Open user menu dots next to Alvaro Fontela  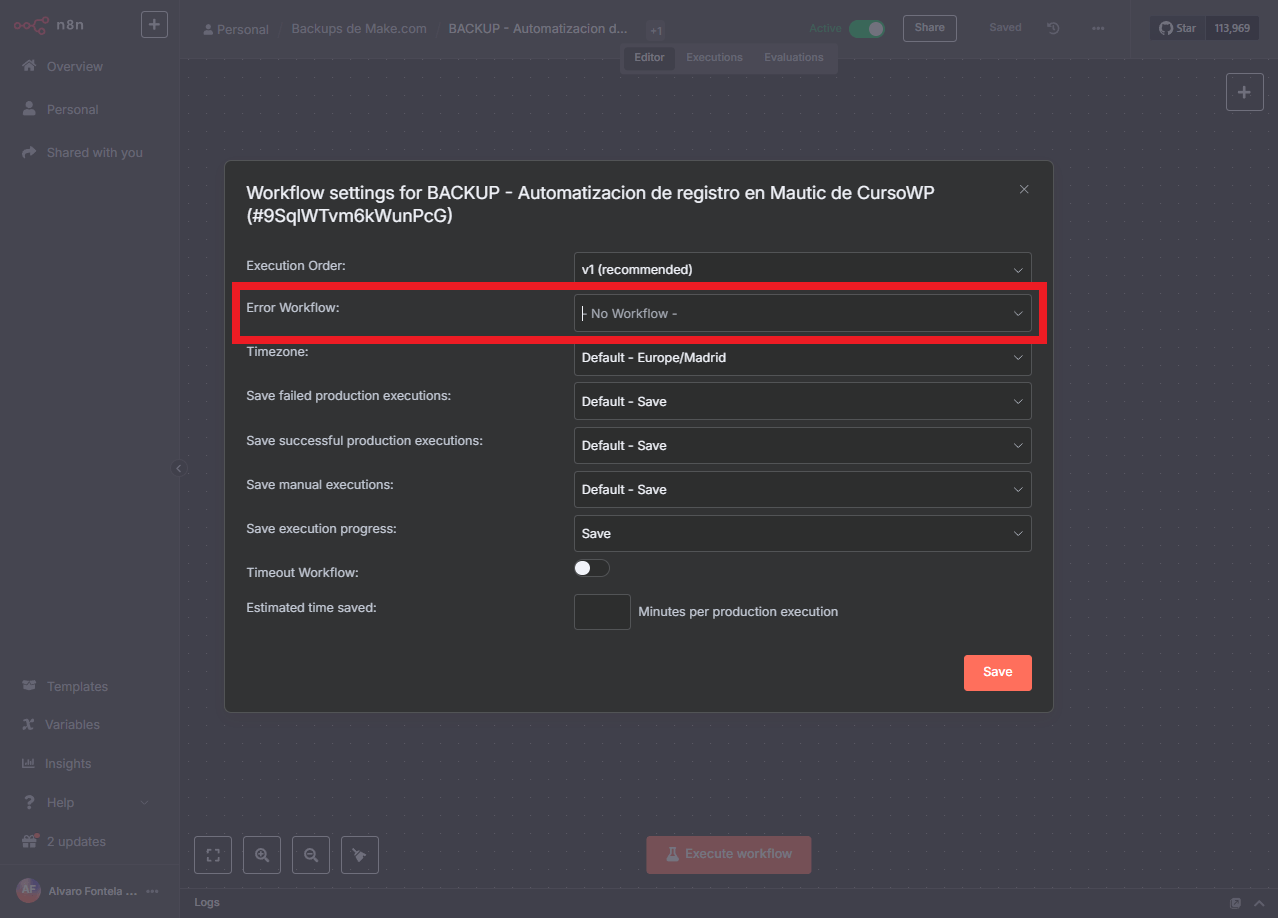click(x=152, y=891)
